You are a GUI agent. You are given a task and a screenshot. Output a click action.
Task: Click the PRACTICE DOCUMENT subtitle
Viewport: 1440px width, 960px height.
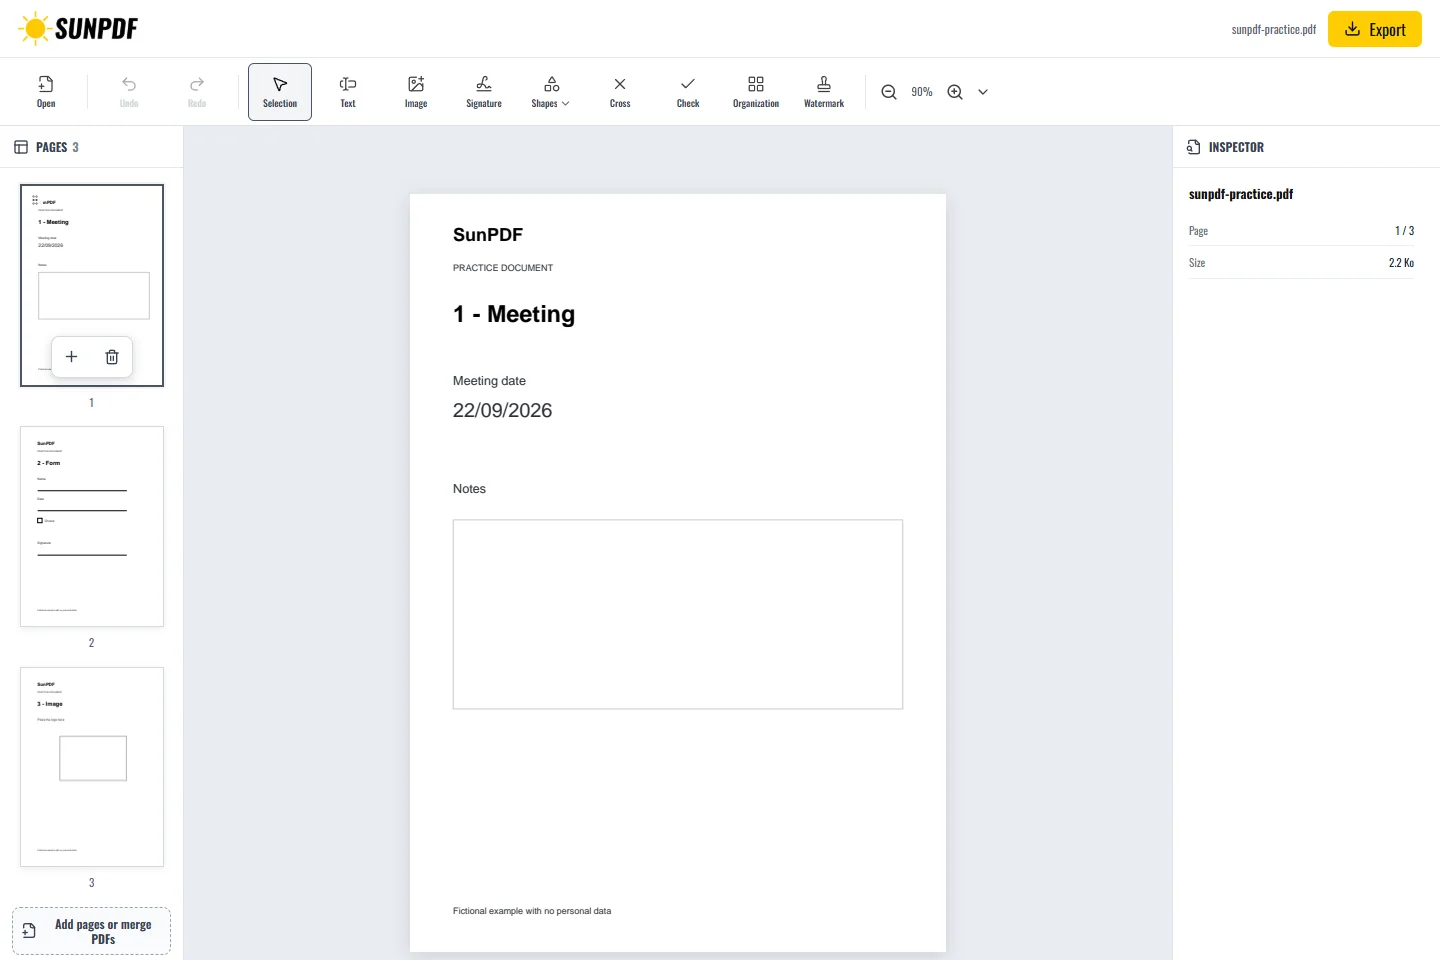pos(503,268)
